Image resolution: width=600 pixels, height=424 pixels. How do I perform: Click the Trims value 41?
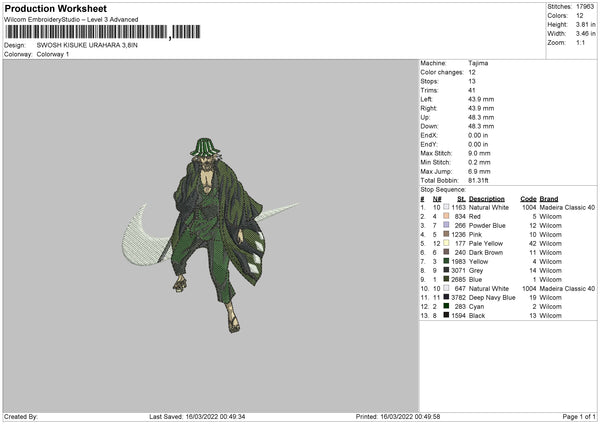tap(471, 90)
